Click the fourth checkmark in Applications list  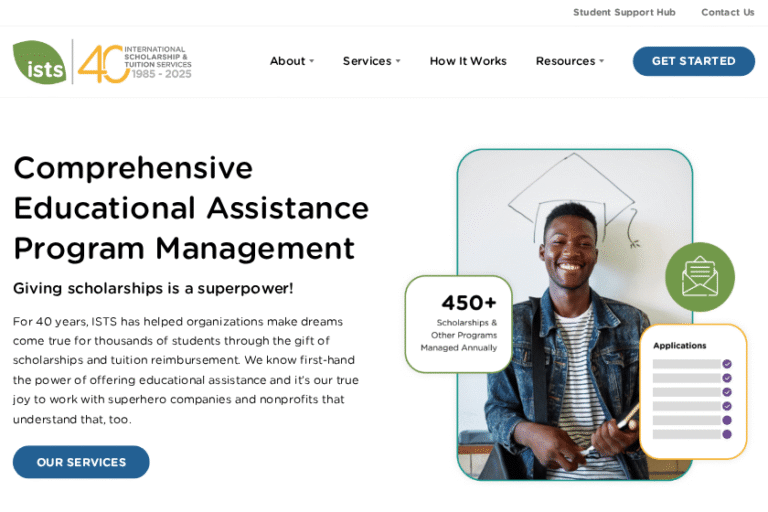click(727, 406)
